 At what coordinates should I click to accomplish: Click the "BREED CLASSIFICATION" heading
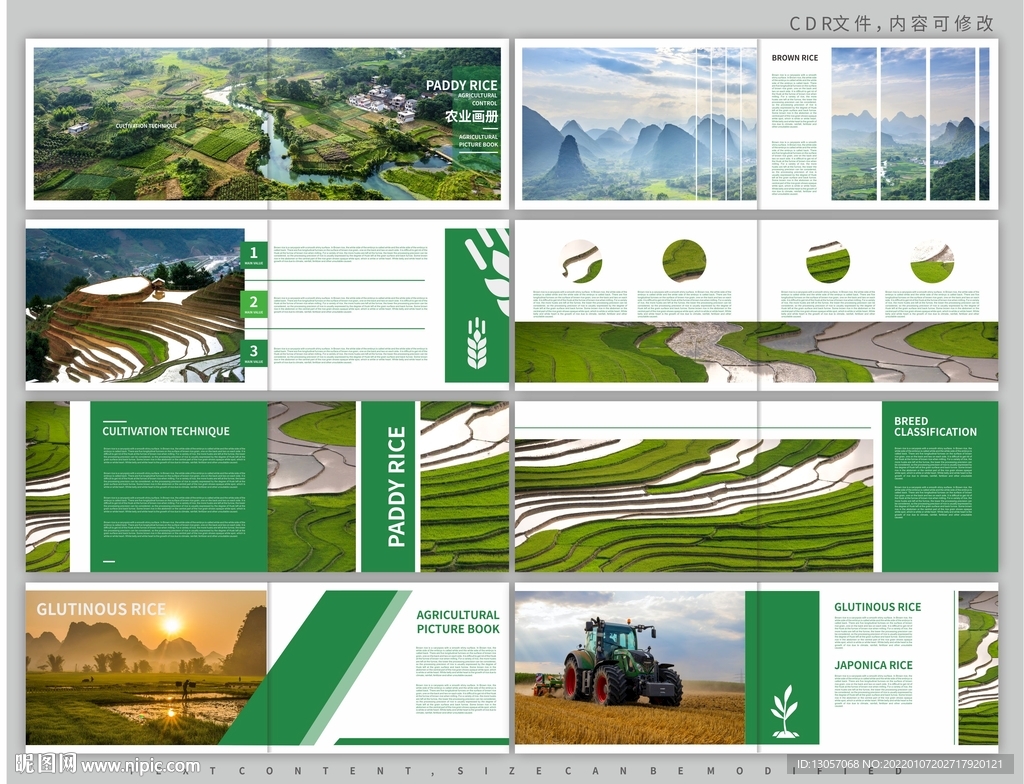click(x=935, y=427)
